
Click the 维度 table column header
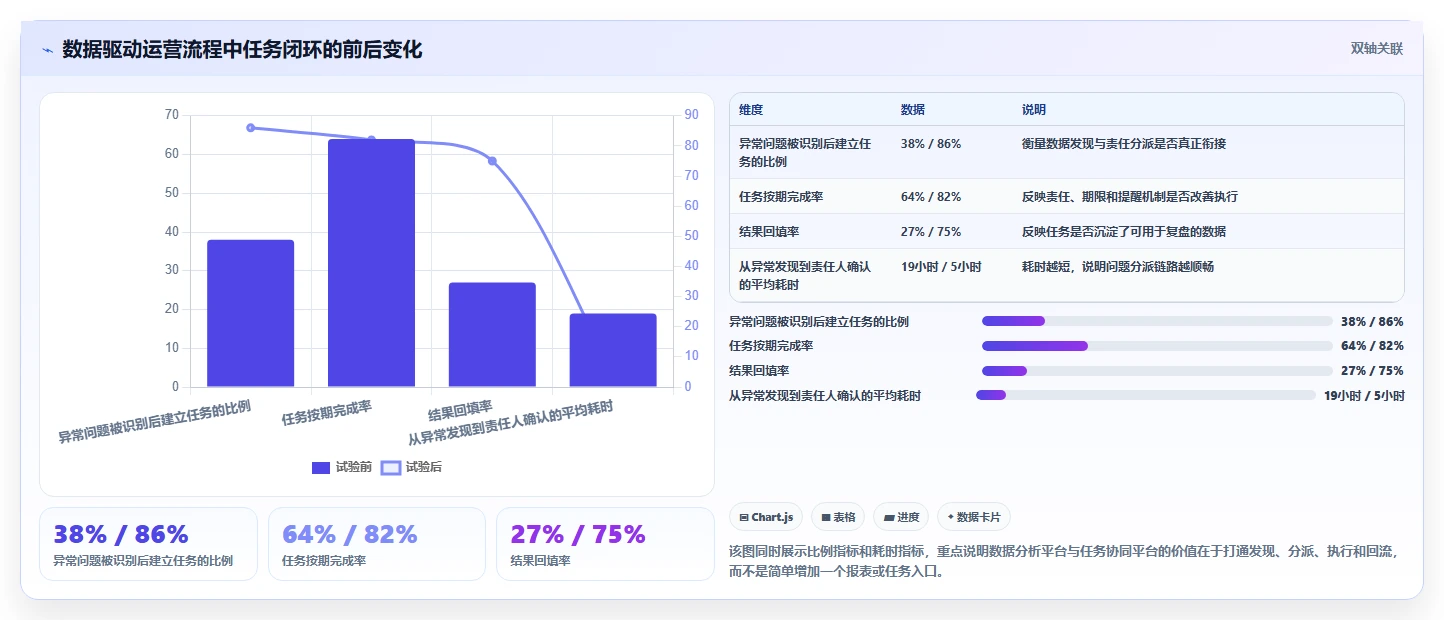tap(751, 109)
